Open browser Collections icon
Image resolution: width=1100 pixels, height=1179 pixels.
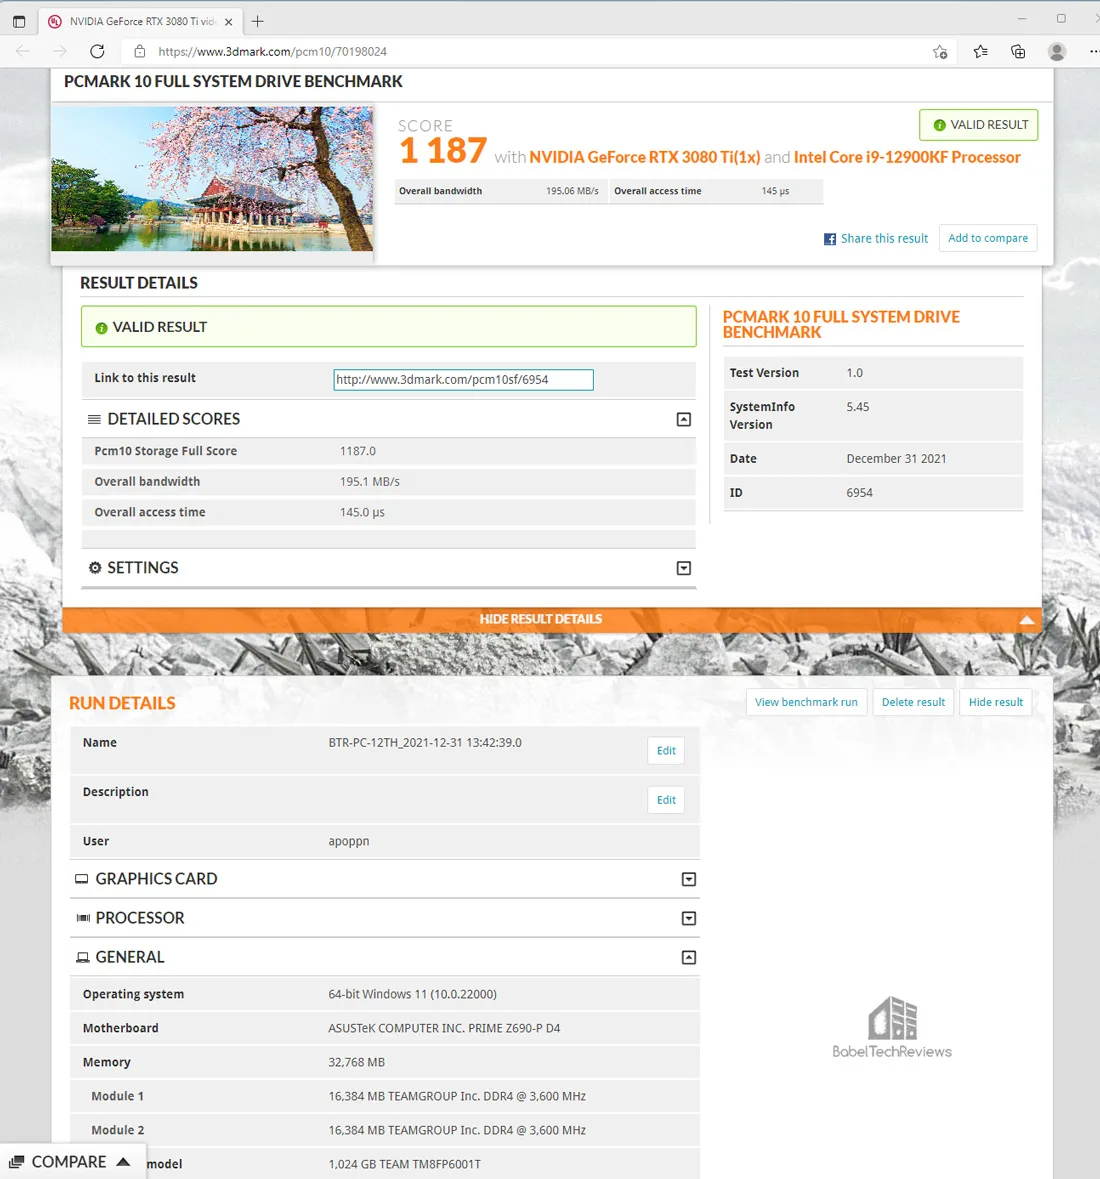pos(1018,51)
